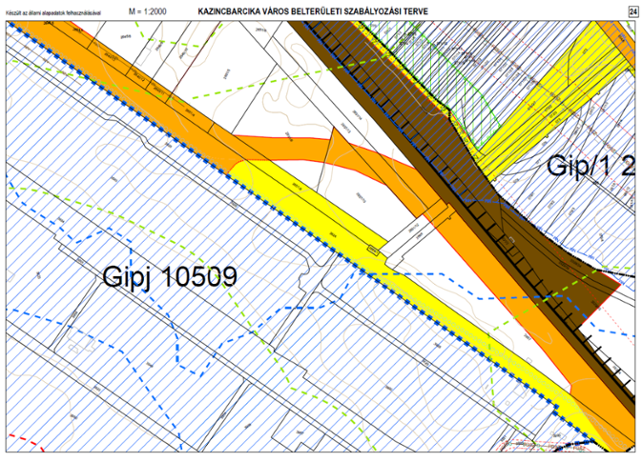Click the page number 24 box

[633, 9]
